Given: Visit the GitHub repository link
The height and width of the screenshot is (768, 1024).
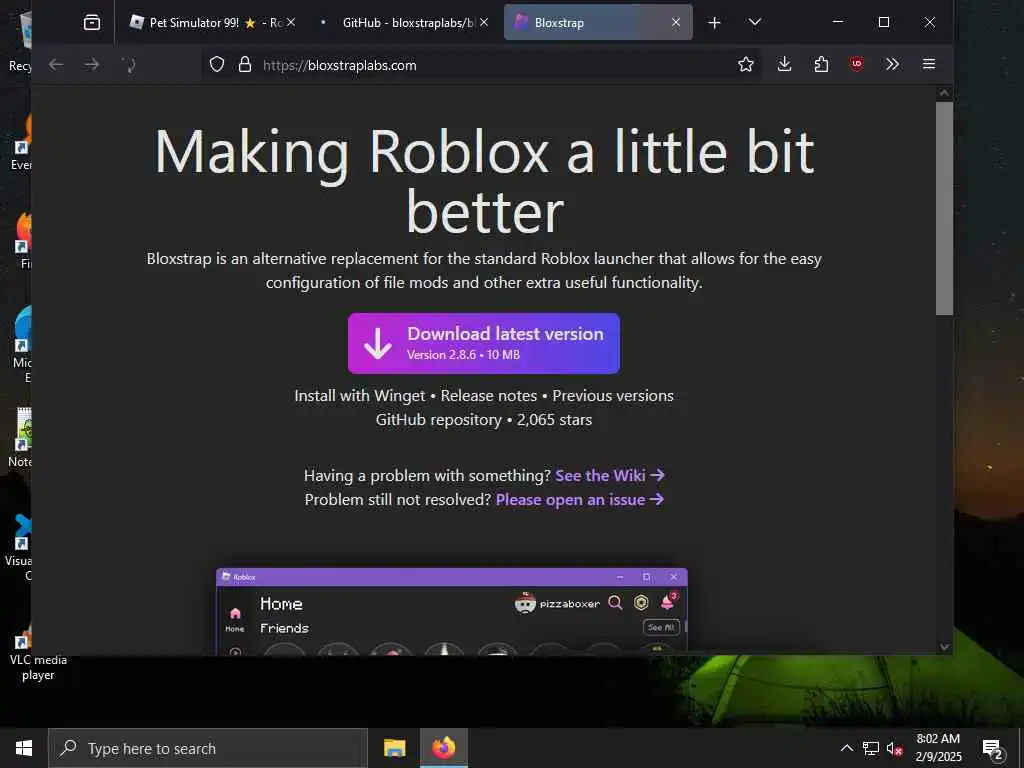Looking at the screenshot, I should point(438,420).
